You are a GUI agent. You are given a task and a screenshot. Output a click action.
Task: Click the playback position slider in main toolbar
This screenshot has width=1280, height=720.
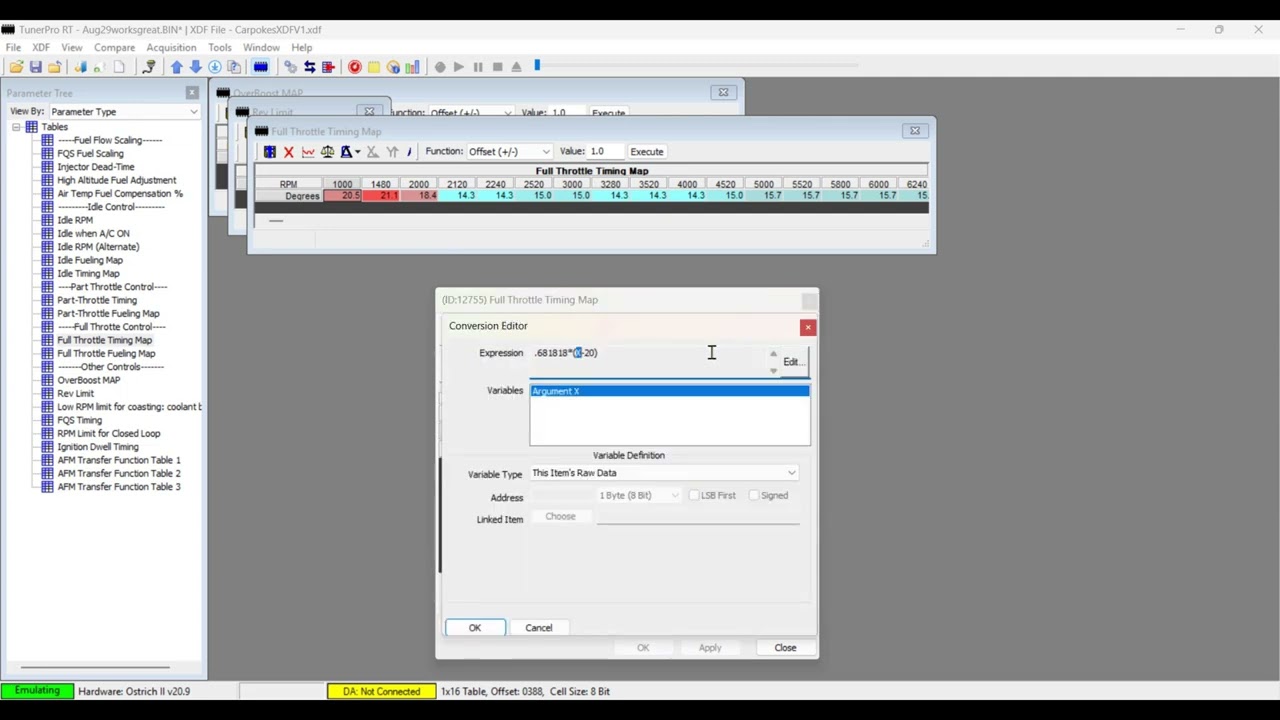(x=537, y=66)
